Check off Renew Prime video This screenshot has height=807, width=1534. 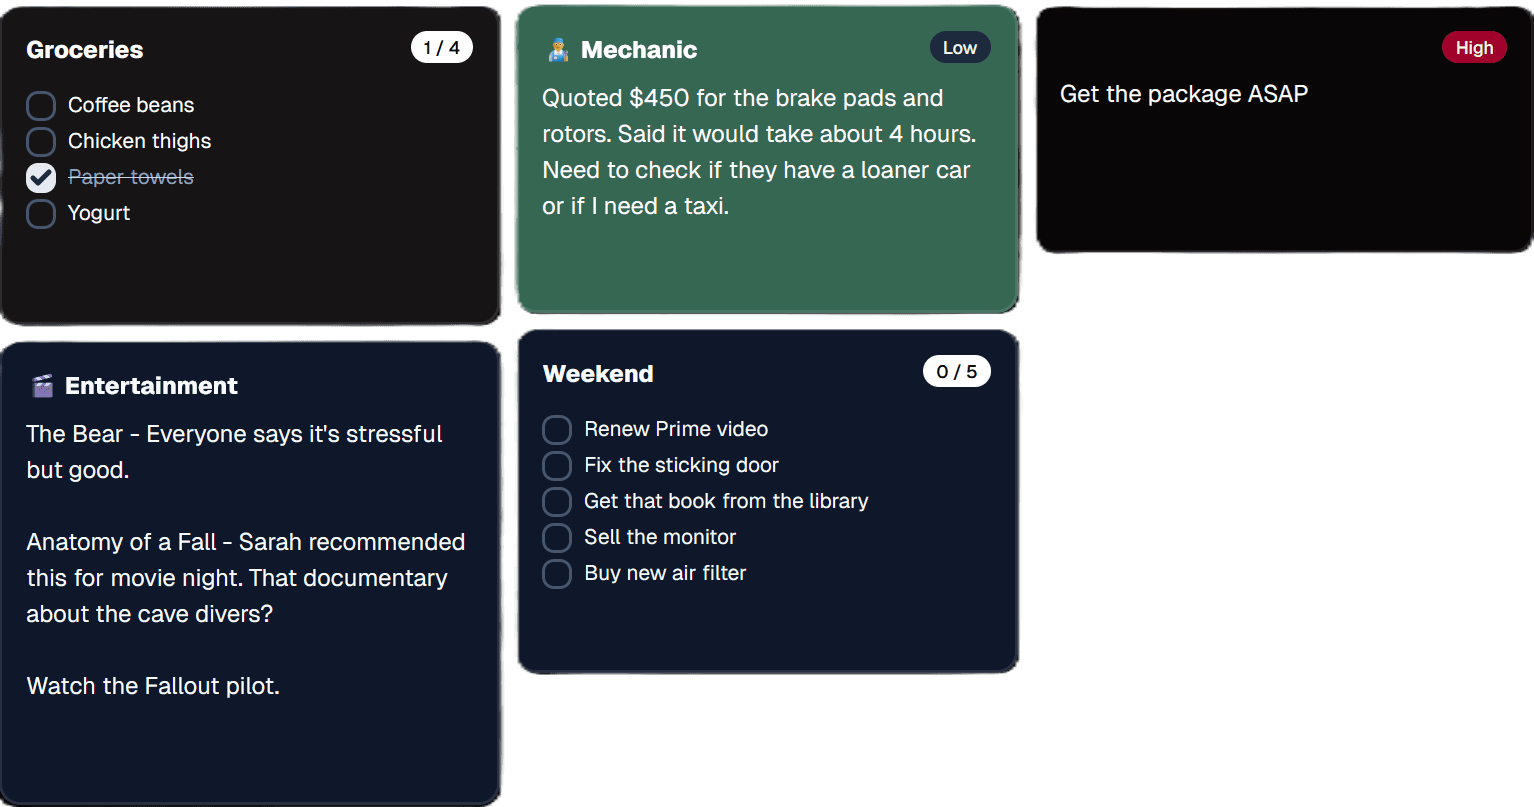[557, 430]
